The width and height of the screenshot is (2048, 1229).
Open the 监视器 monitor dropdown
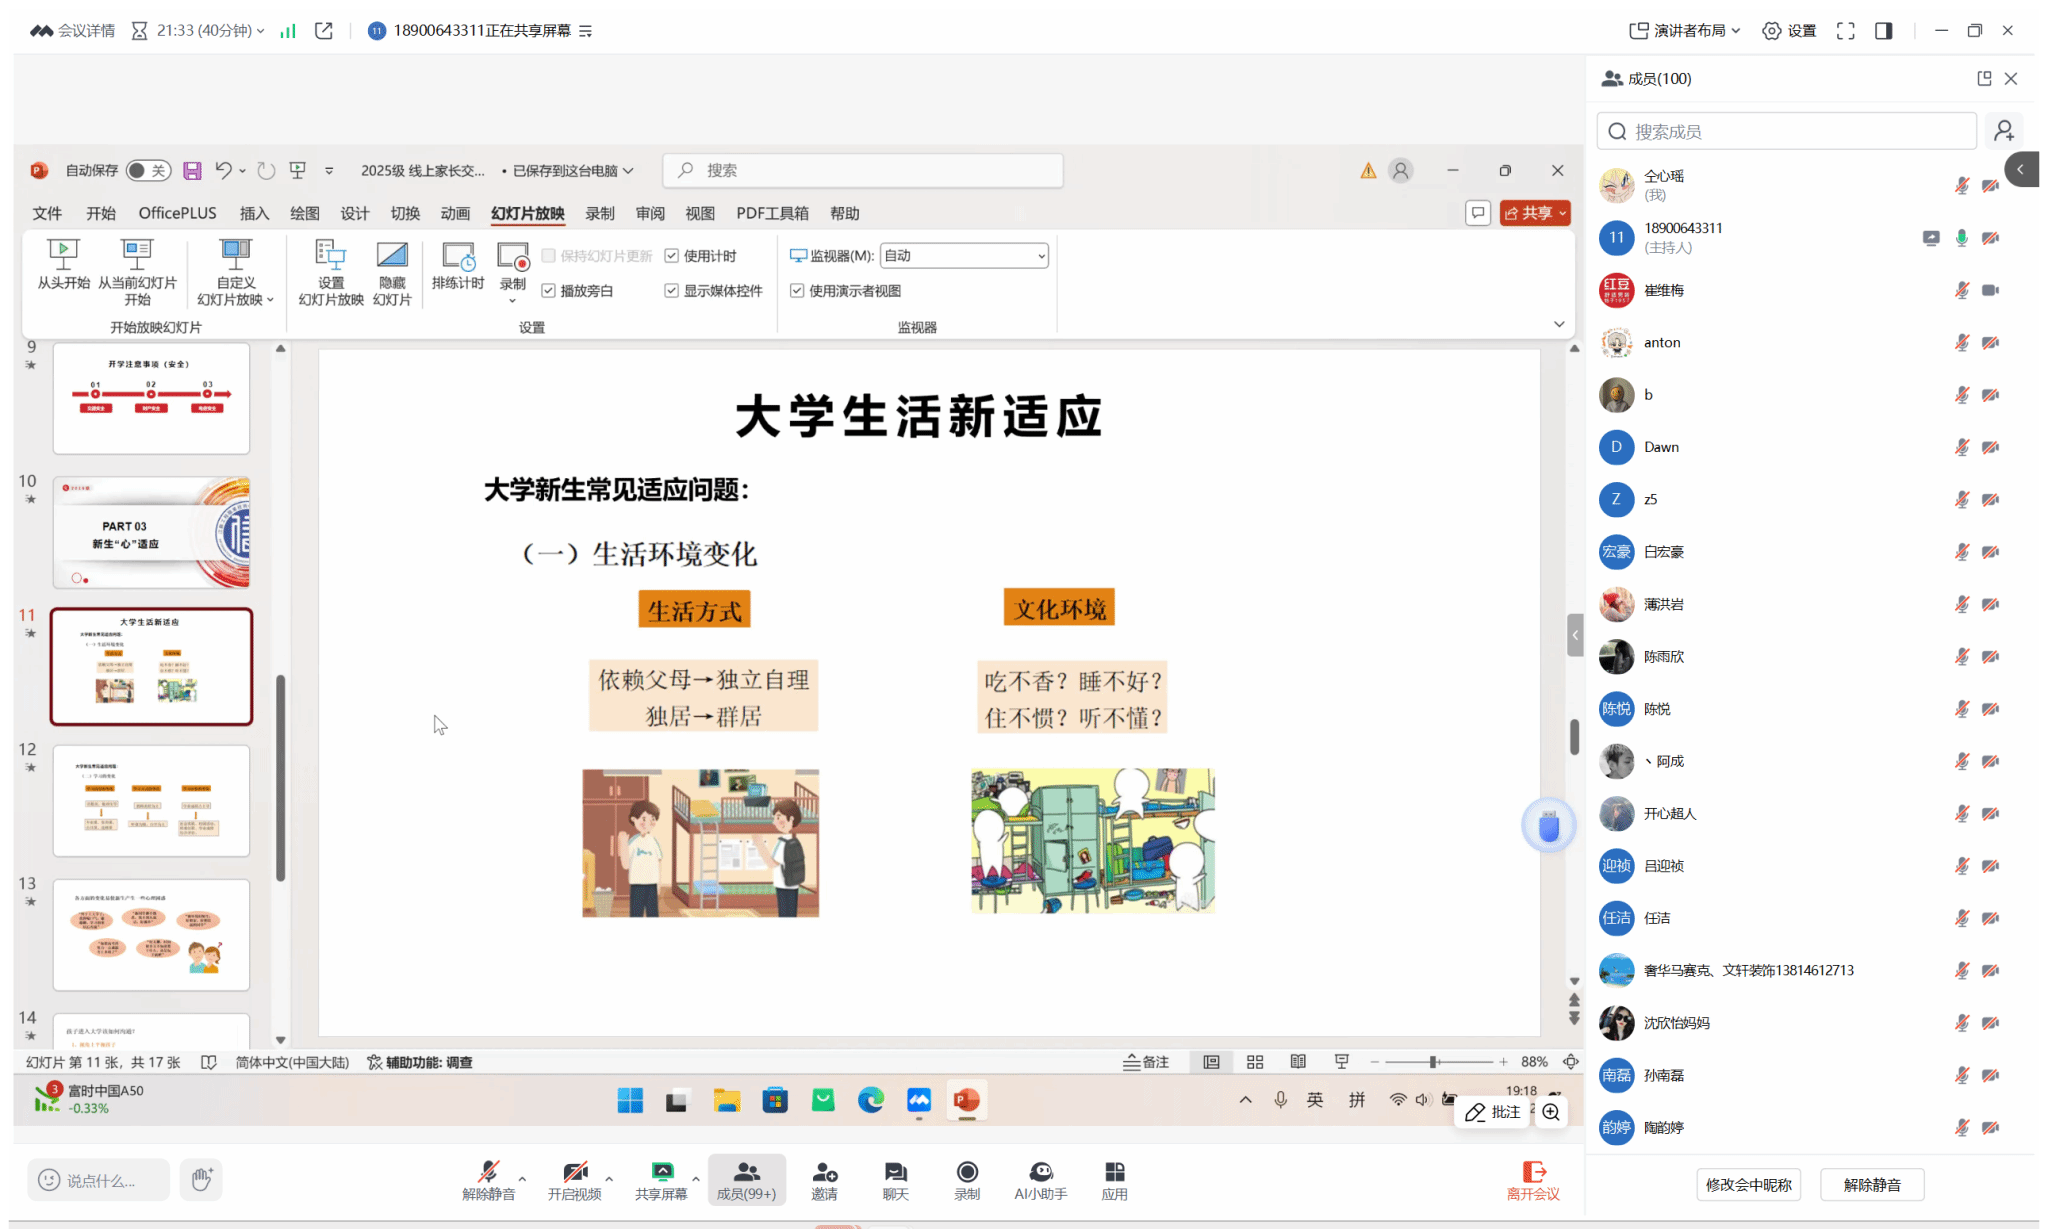click(x=964, y=256)
